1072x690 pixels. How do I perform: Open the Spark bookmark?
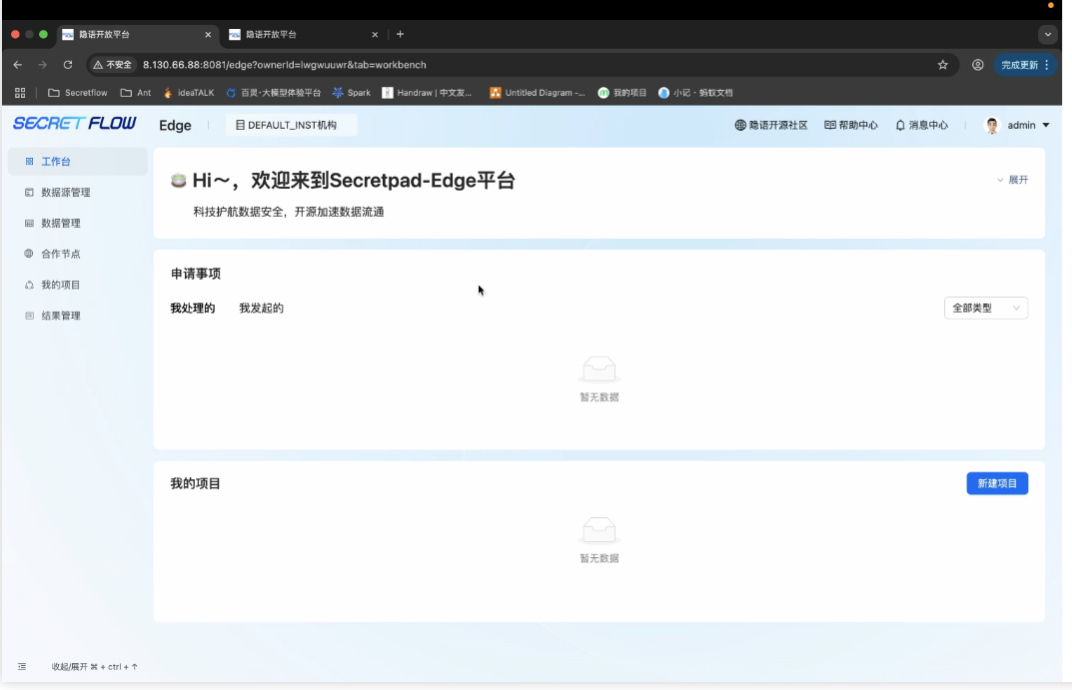351,93
